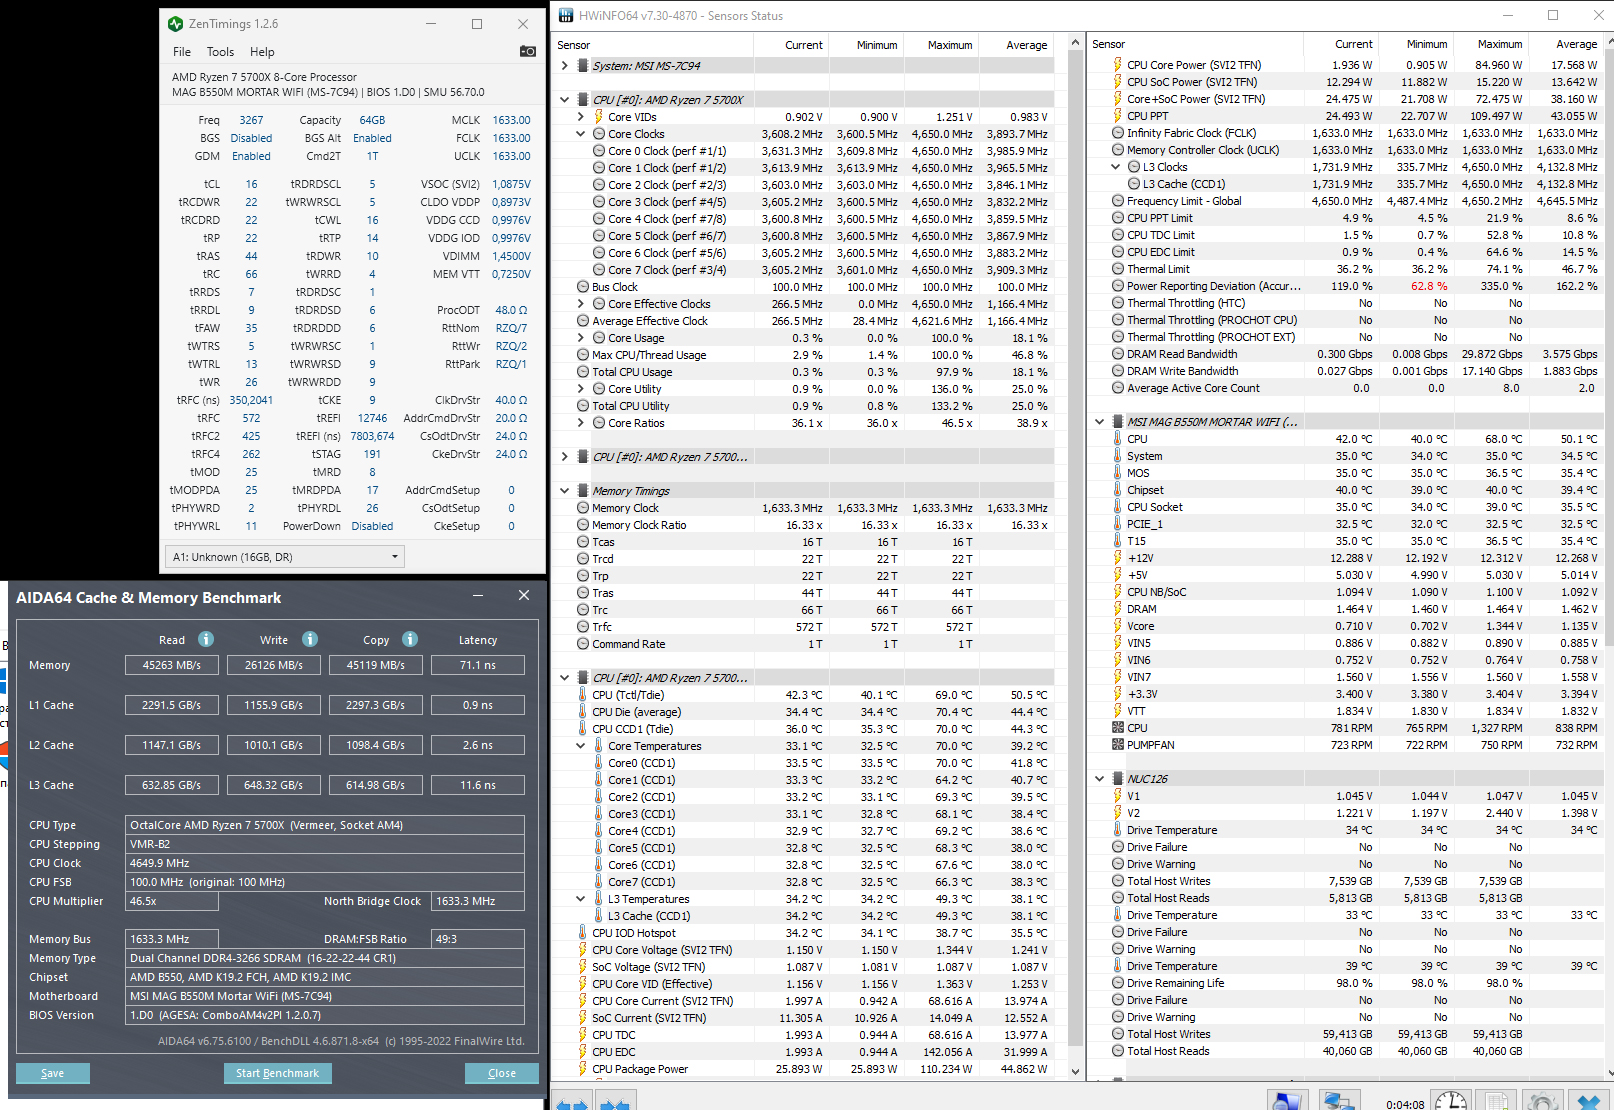
Task: Open HWiNFO sensor settings gear icon
Action: (1541, 1101)
